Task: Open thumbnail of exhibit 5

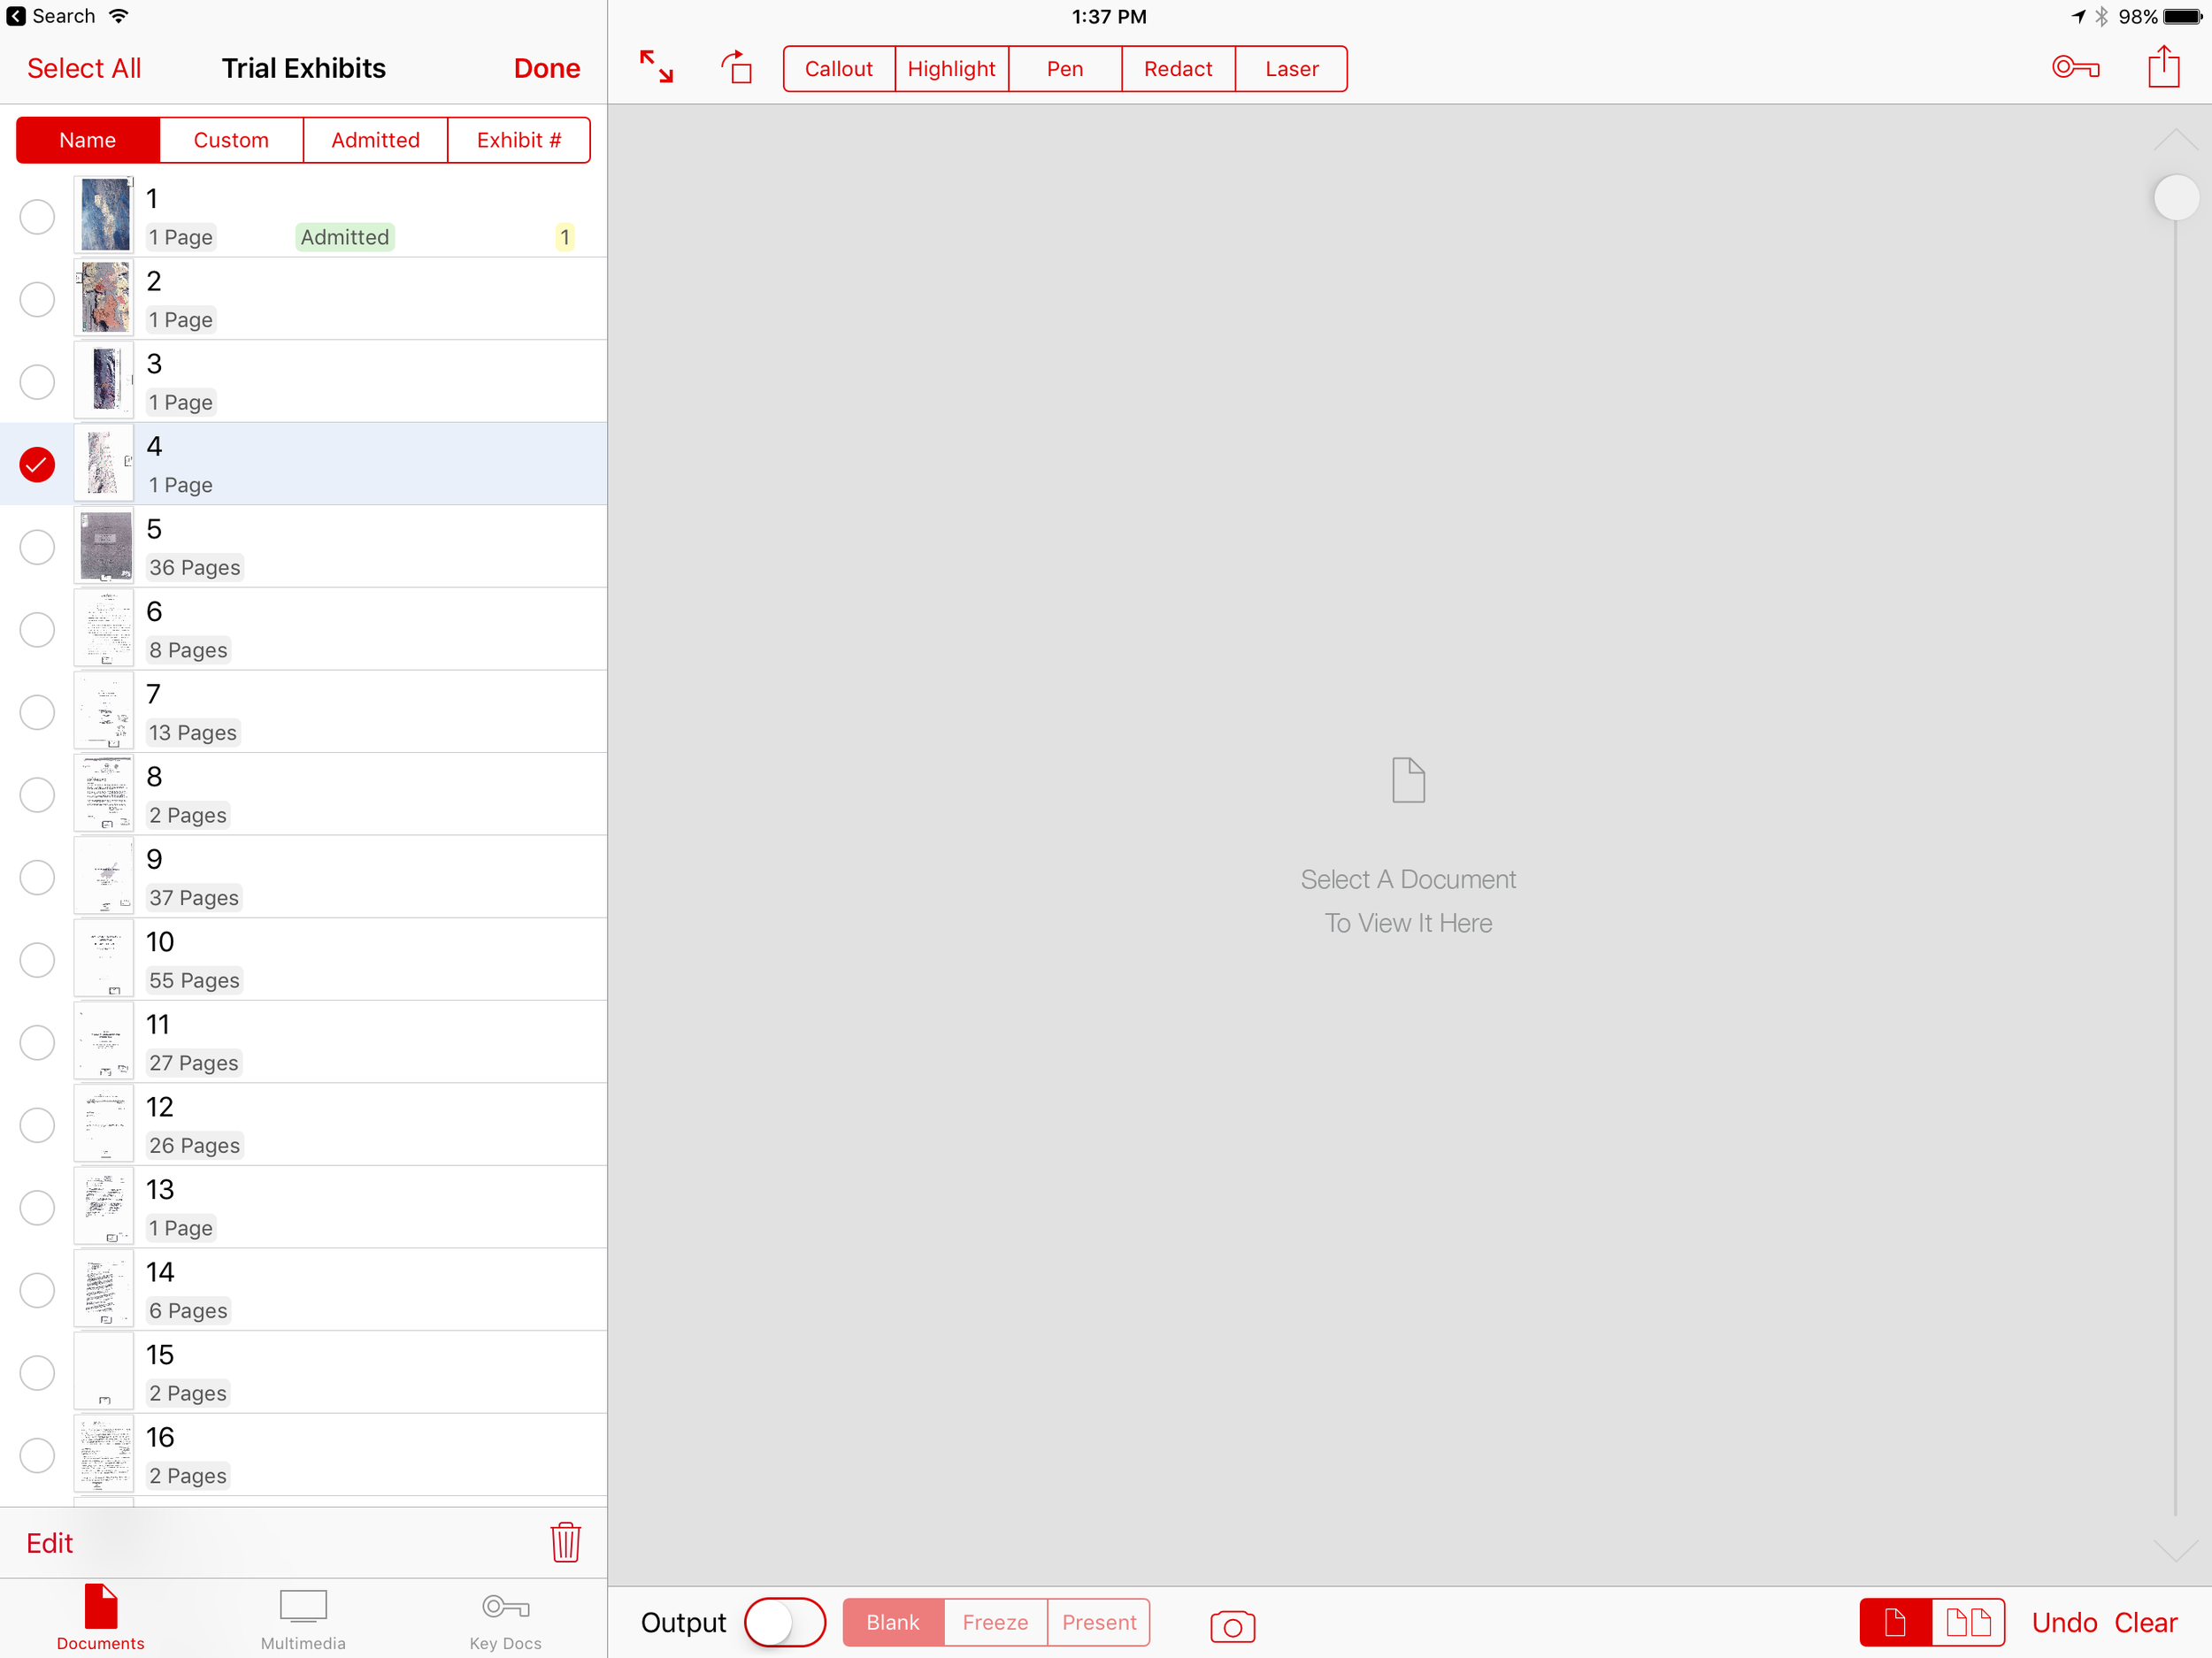Action: click(x=104, y=545)
